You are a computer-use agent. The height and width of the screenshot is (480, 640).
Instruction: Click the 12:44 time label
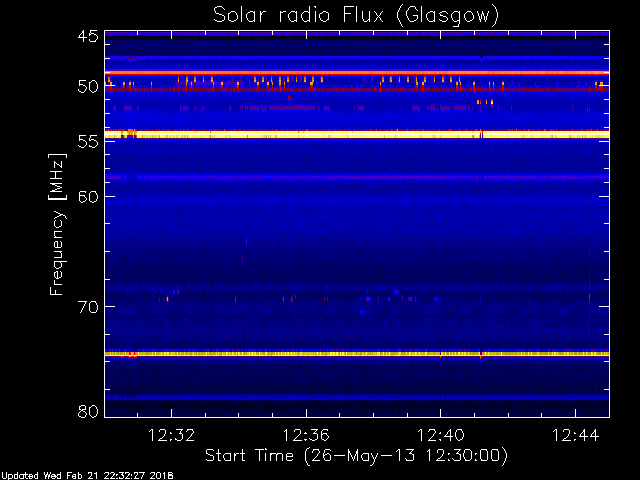575,435
